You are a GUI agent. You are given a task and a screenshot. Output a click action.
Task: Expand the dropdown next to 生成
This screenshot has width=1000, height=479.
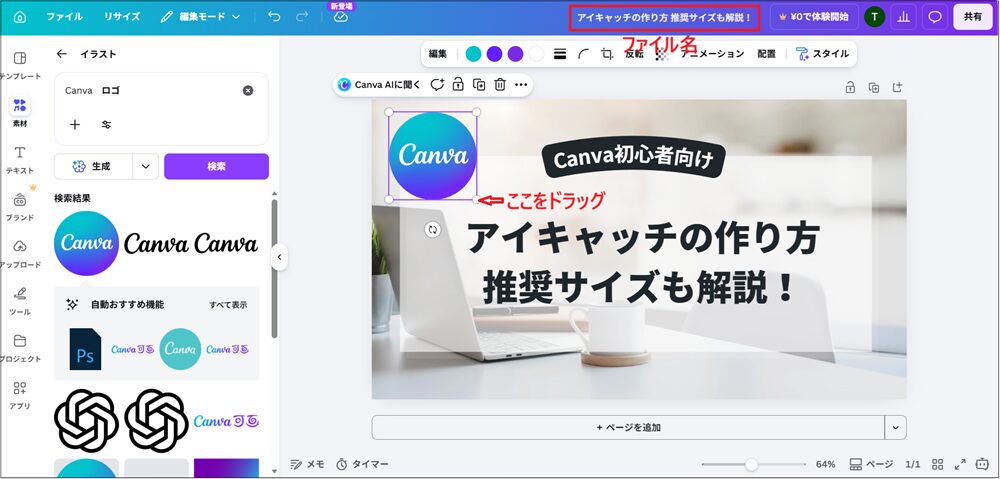tap(146, 166)
